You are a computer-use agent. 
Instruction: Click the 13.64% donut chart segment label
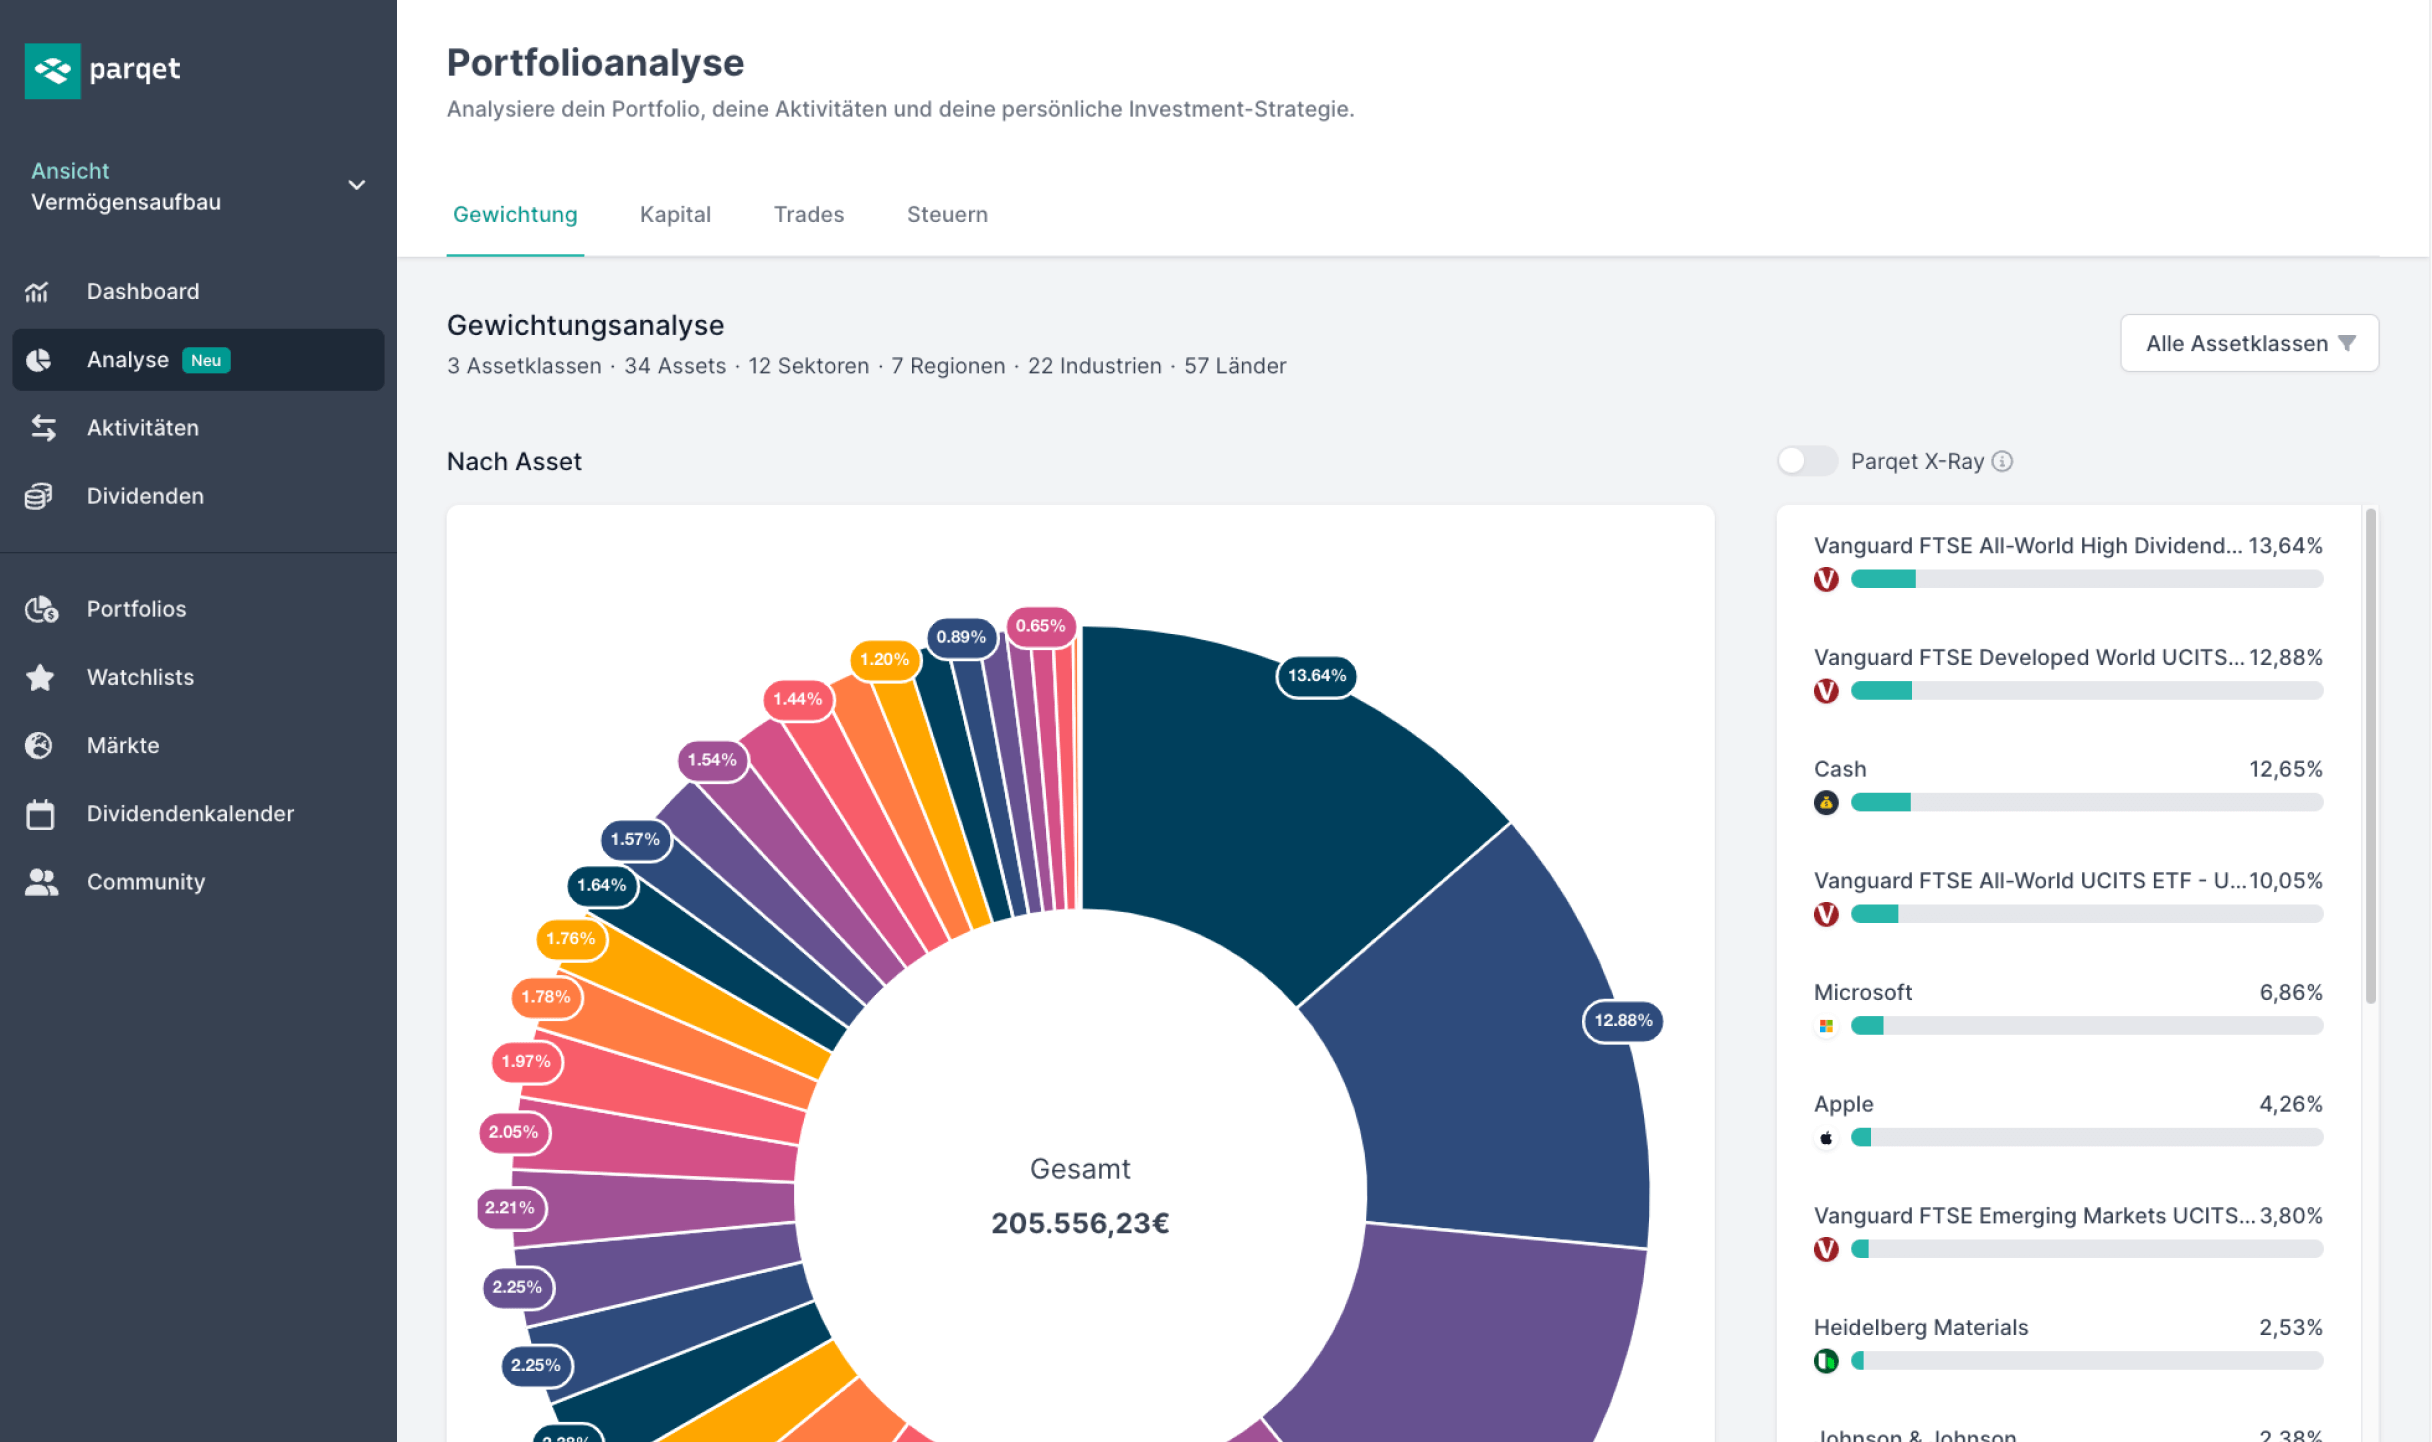click(1316, 676)
